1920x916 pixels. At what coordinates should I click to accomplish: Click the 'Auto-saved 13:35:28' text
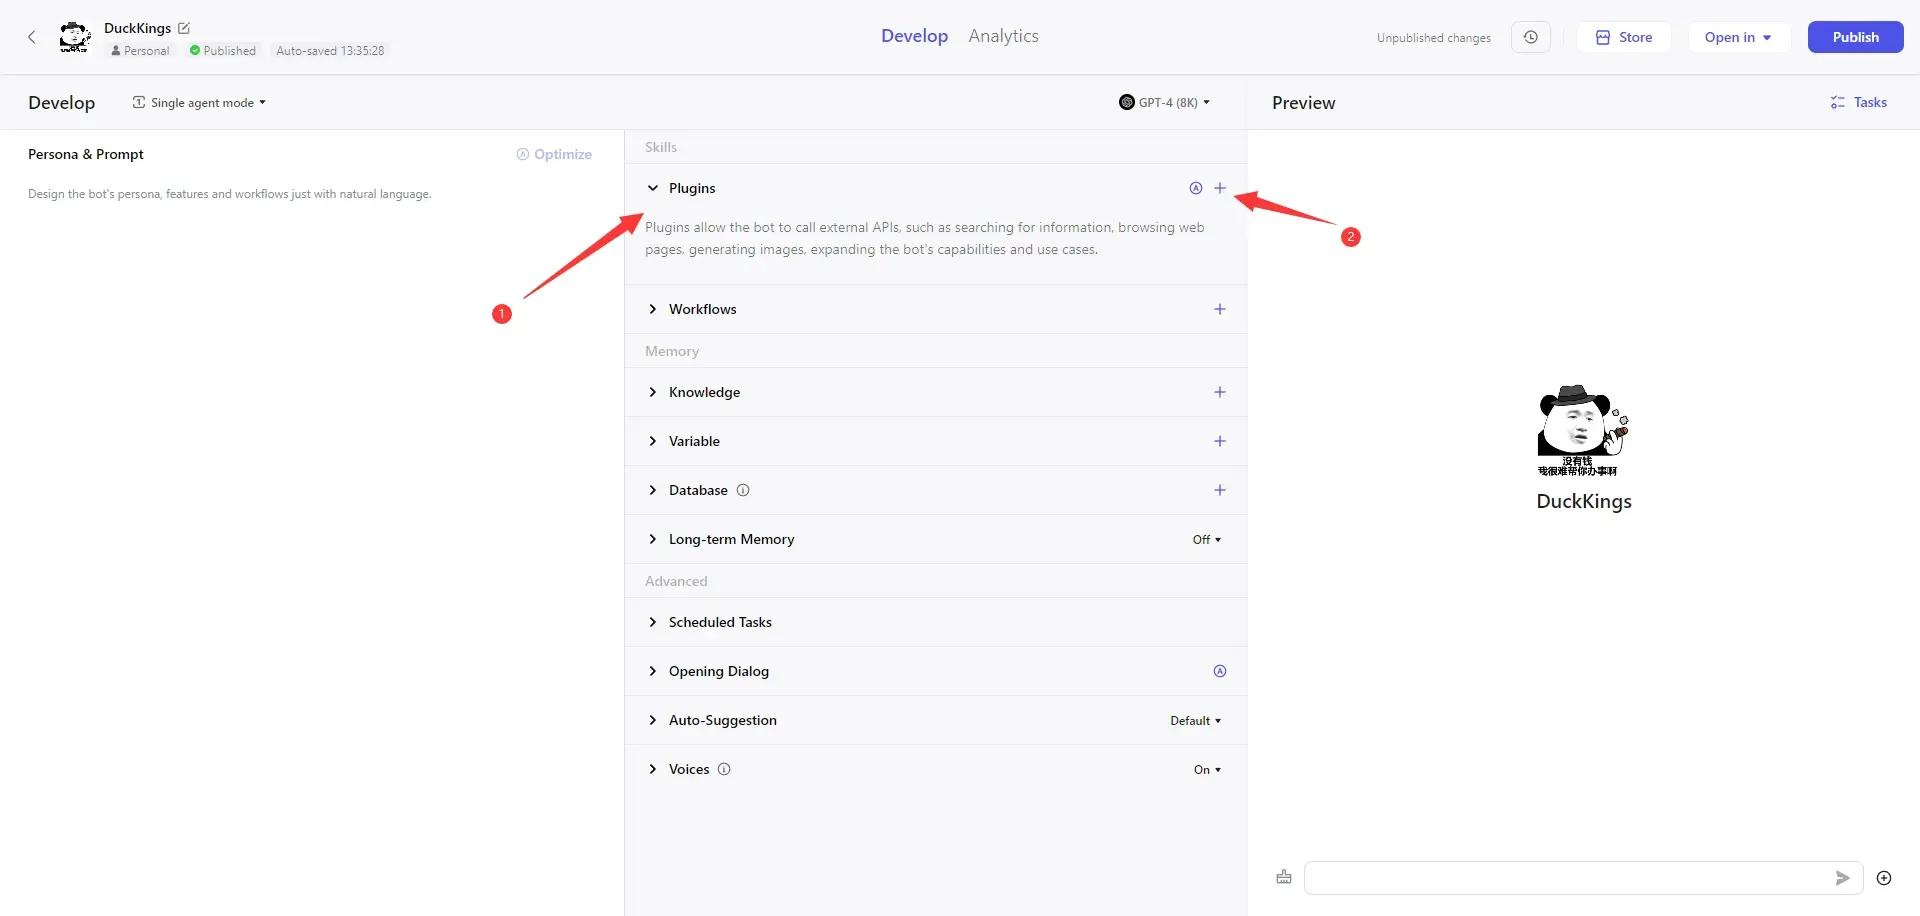pyautogui.click(x=330, y=50)
